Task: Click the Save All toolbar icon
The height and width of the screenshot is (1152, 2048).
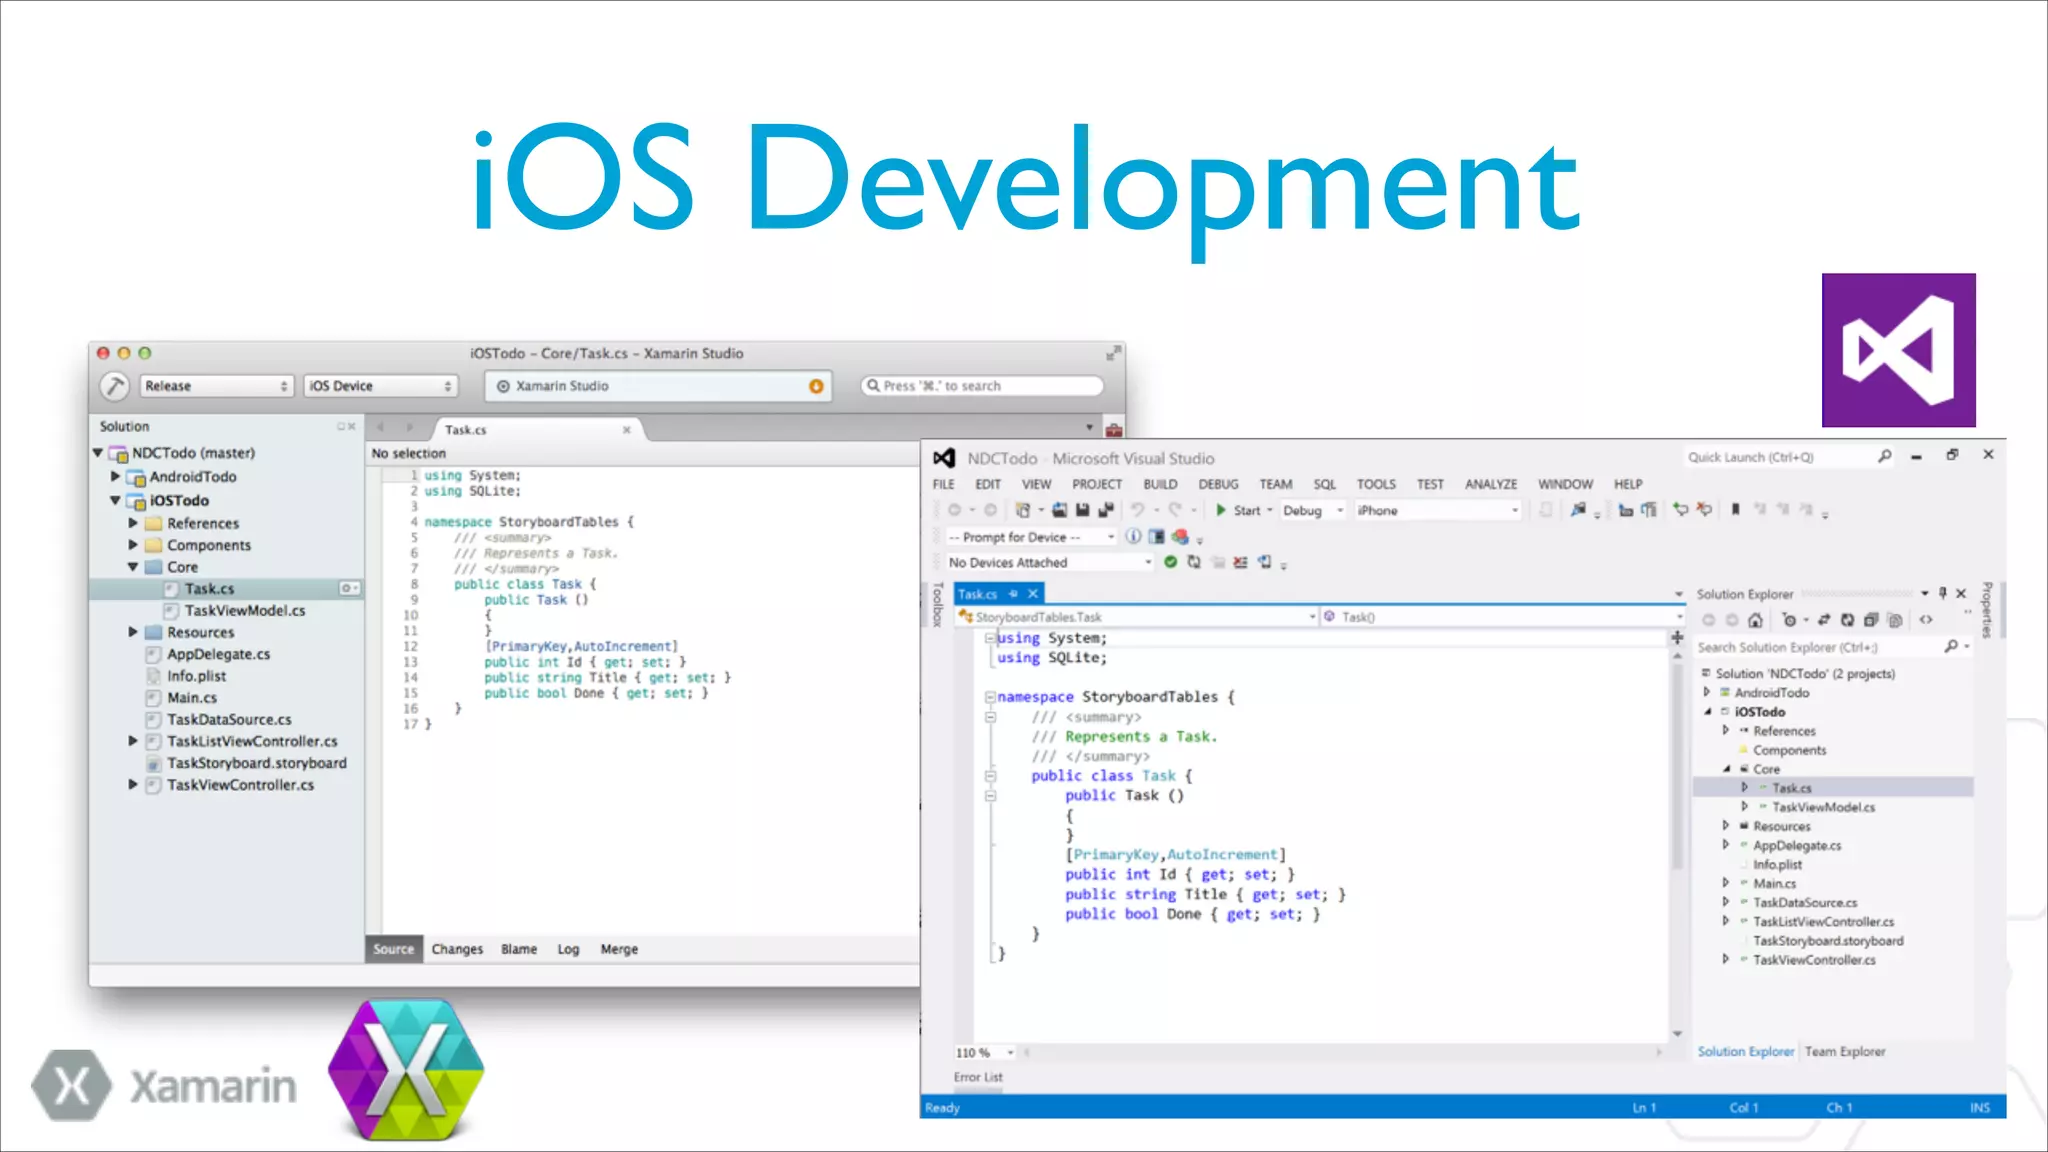Action: tap(1106, 510)
